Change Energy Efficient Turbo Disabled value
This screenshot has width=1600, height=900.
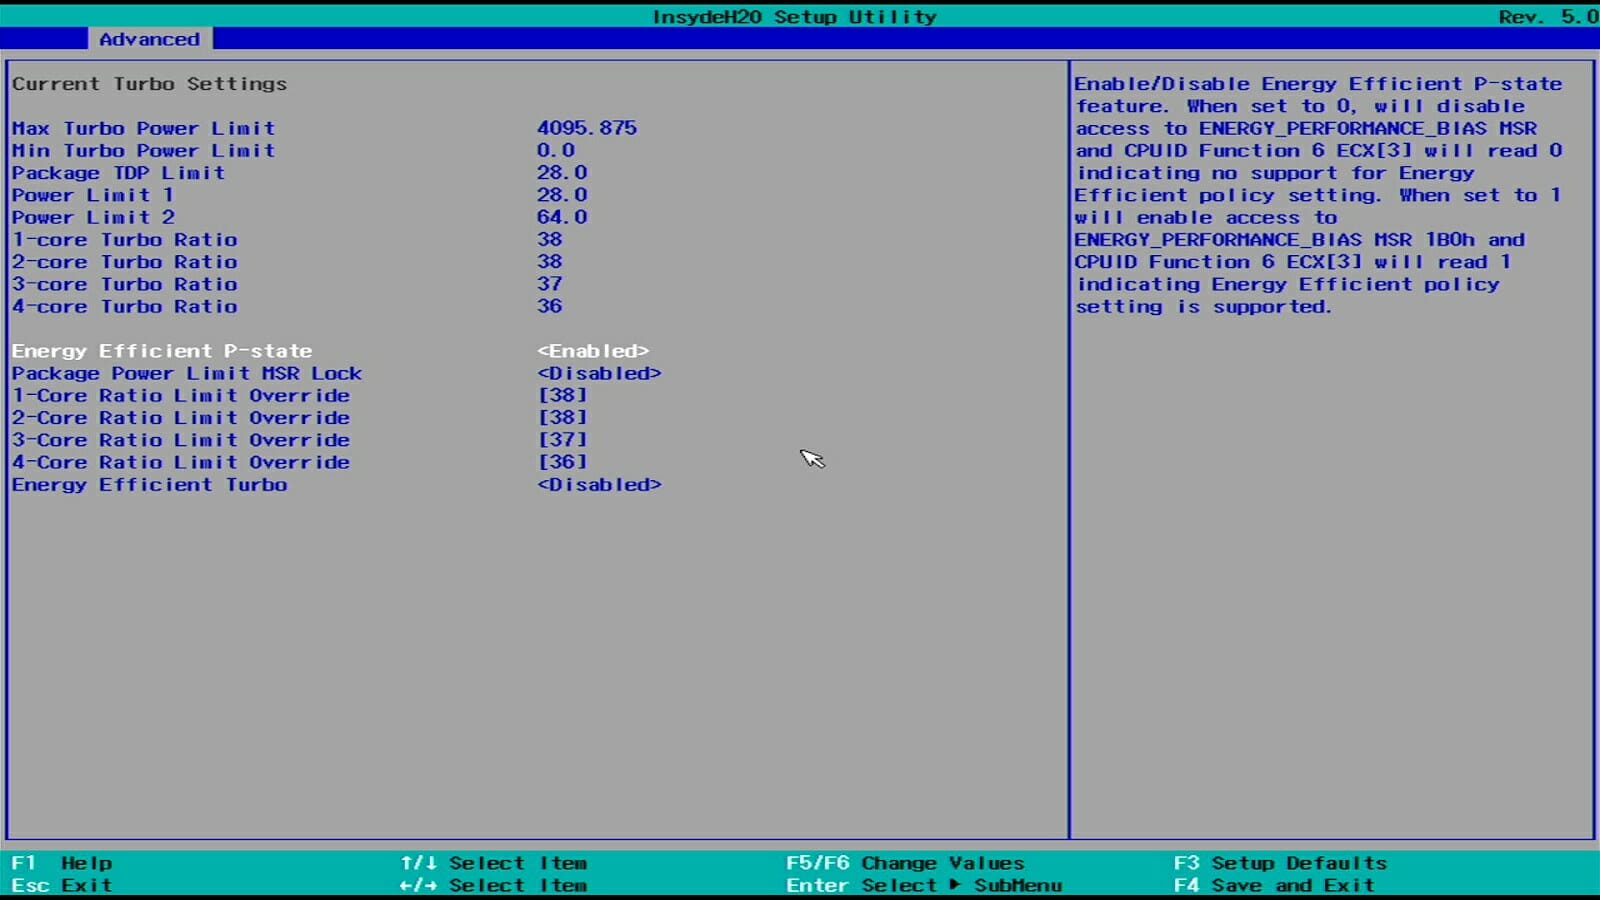click(599, 484)
